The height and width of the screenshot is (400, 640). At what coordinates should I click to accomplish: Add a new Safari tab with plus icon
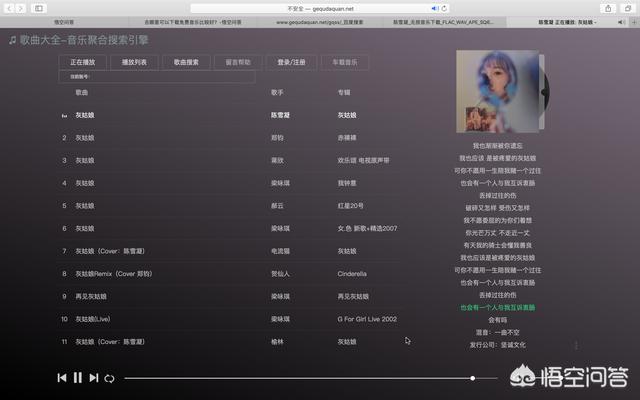point(632,21)
